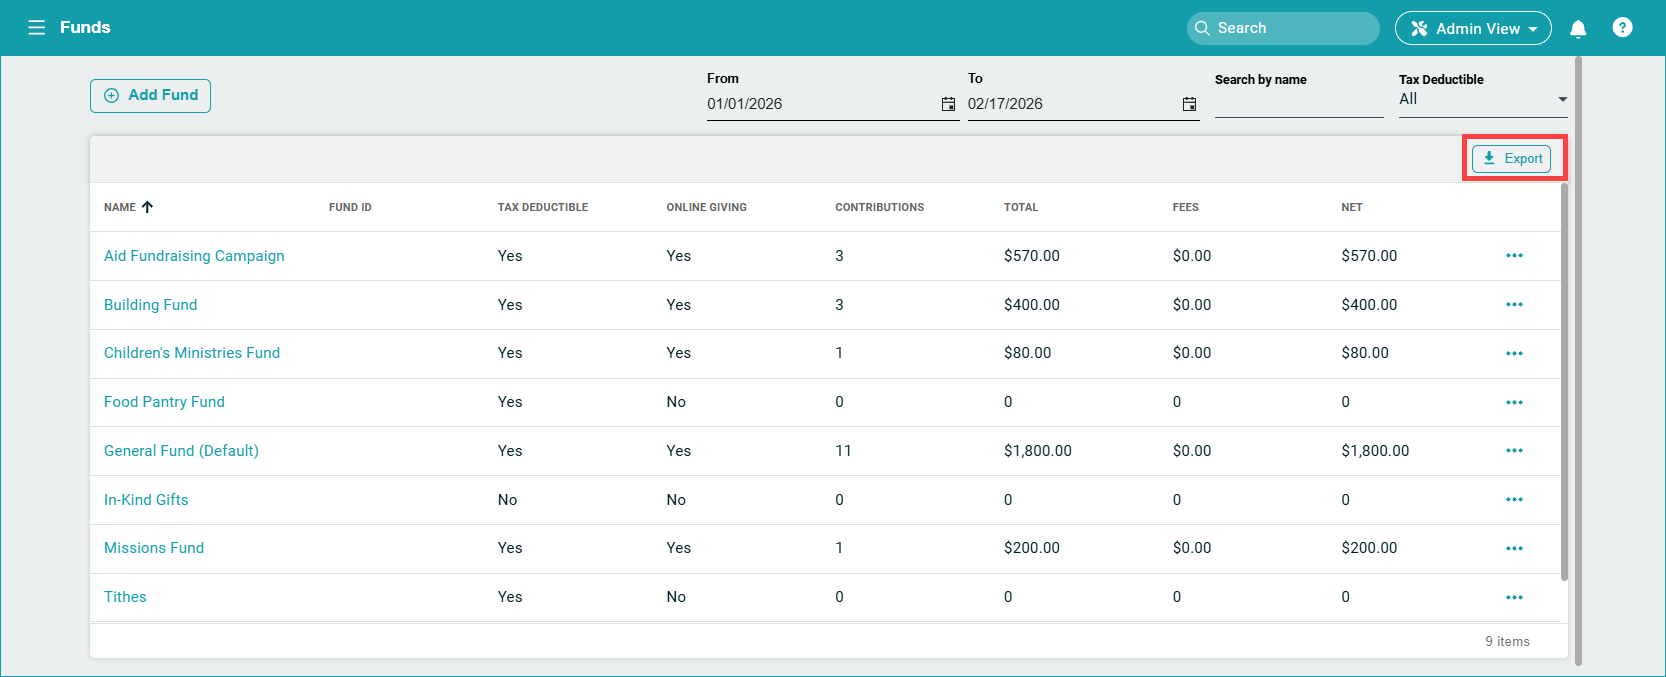Open more options for Tithes row
Image resolution: width=1666 pixels, height=677 pixels.
(1514, 597)
